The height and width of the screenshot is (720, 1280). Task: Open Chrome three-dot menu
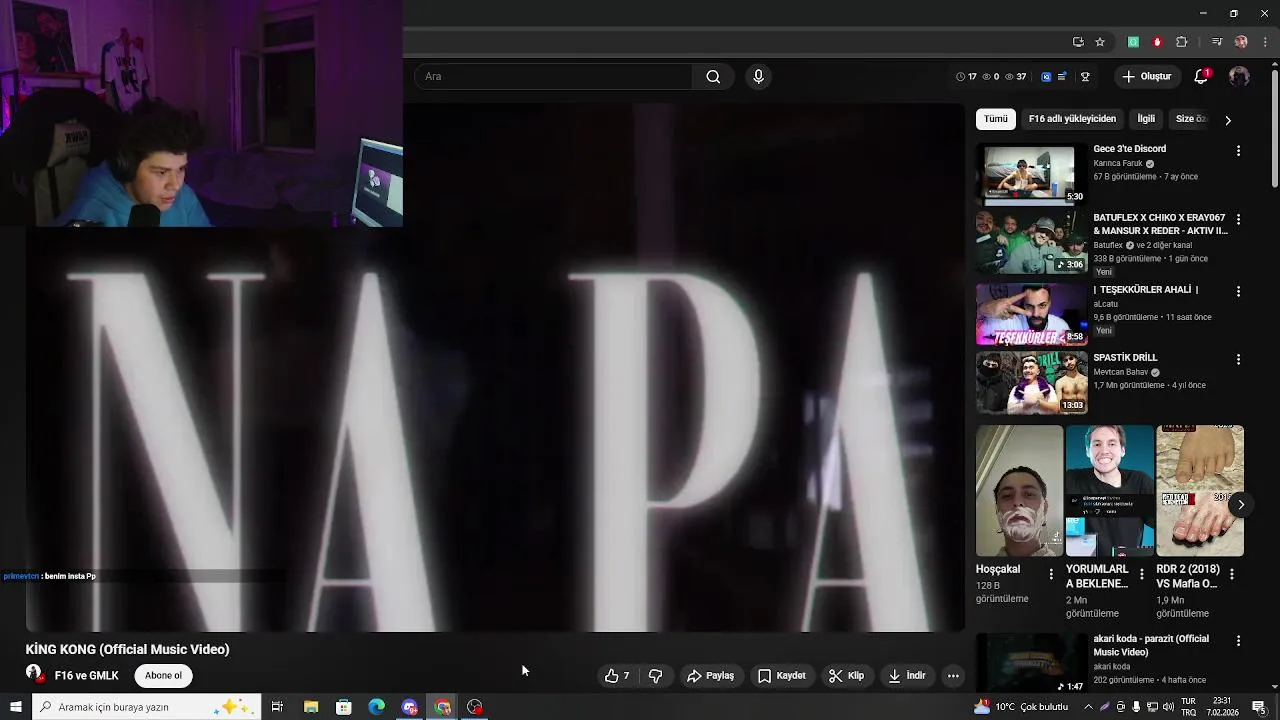point(1265,42)
